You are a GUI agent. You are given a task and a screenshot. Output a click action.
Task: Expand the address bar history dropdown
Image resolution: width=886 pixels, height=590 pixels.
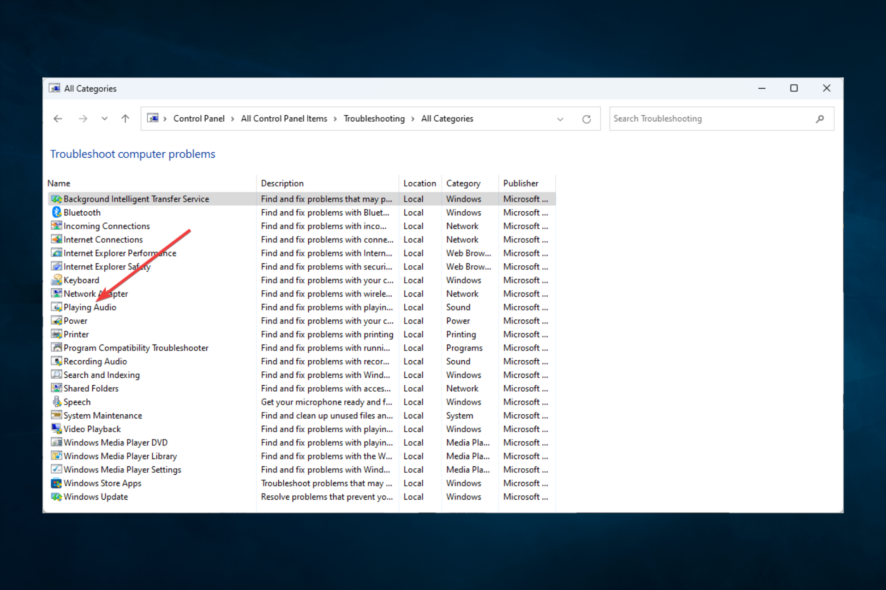[560, 119]
